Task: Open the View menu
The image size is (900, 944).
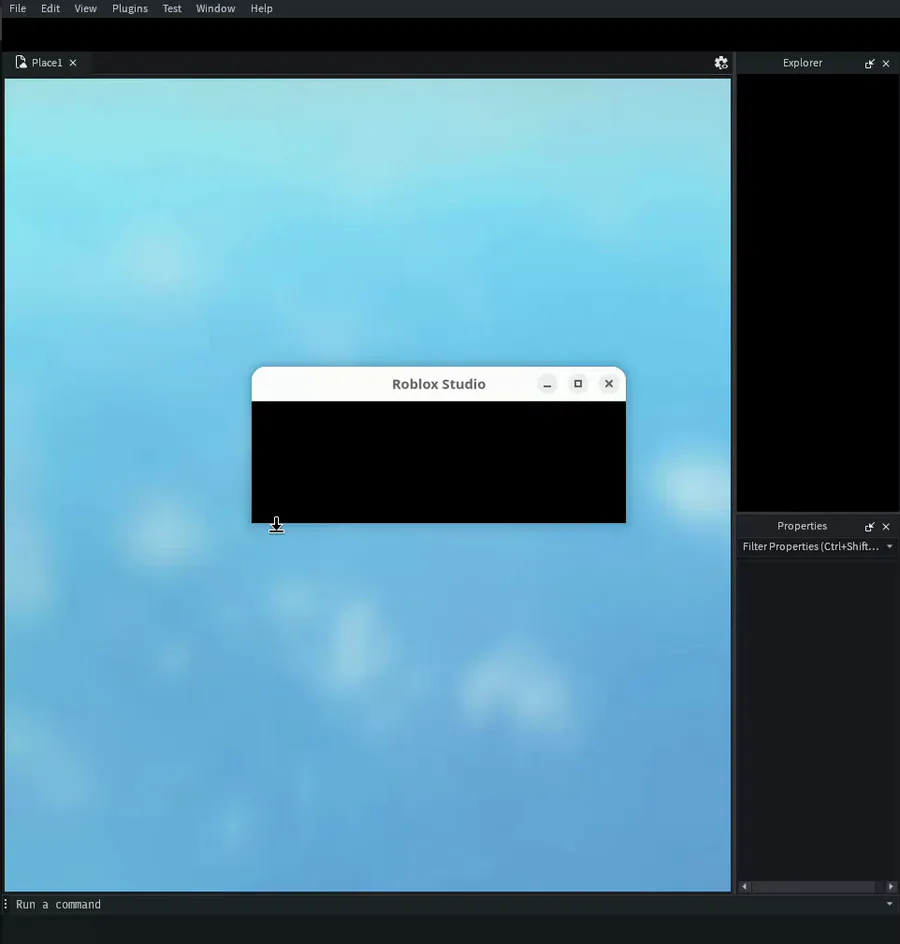Action: [85, 8]
